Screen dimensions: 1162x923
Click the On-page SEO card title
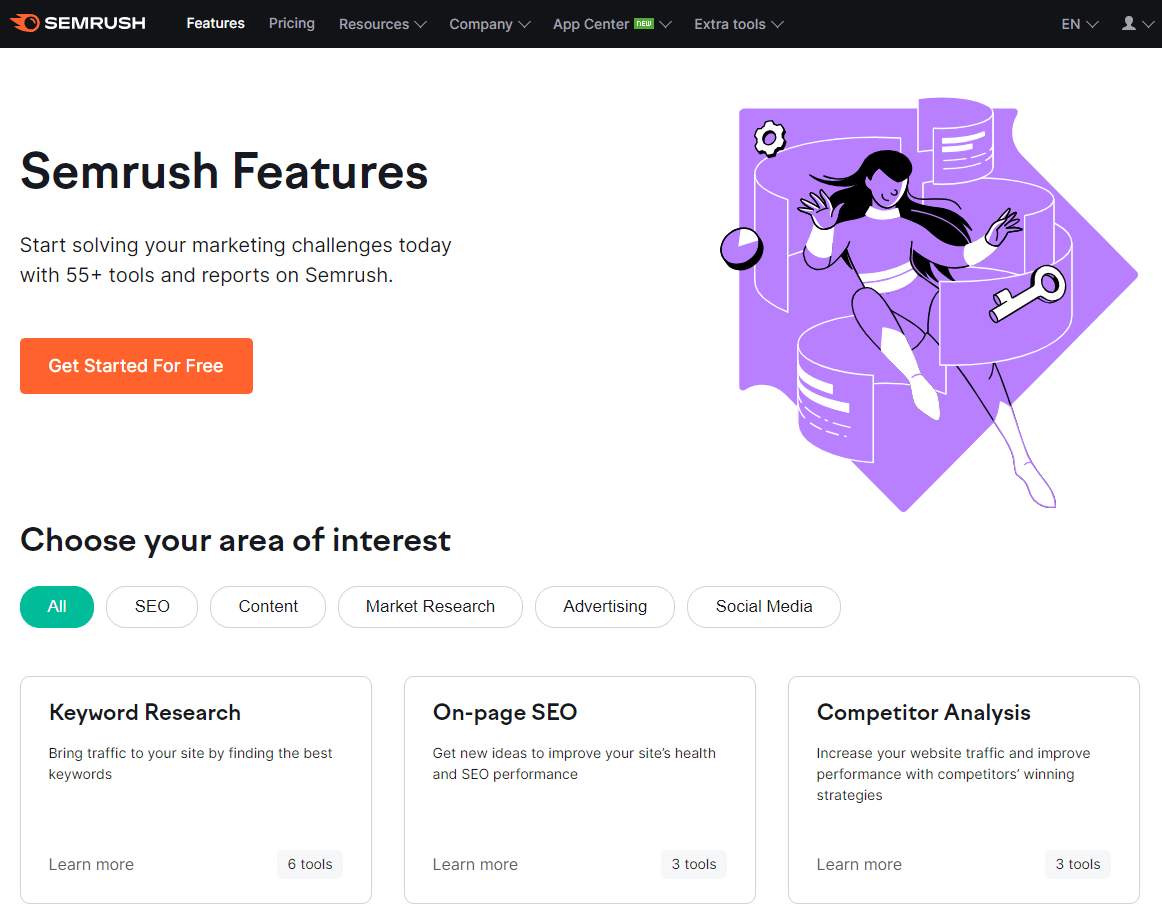505,712
